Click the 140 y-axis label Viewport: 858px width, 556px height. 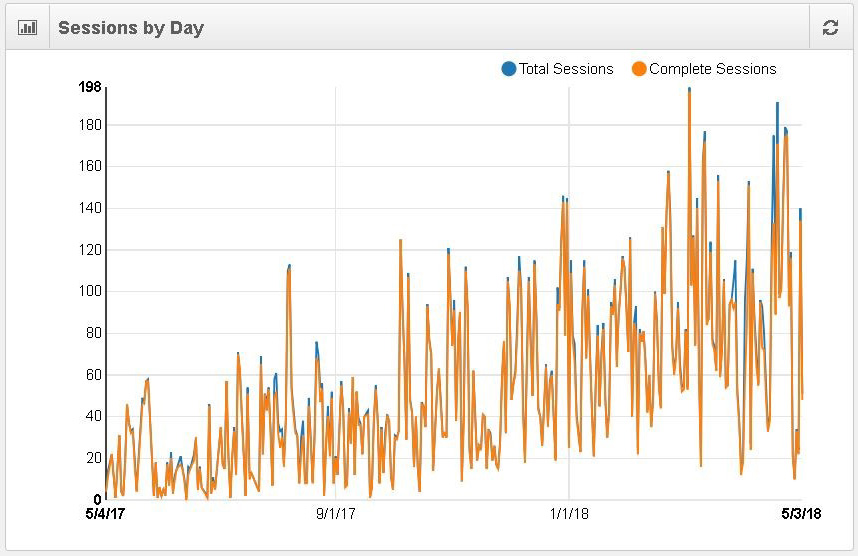[90, 208]
